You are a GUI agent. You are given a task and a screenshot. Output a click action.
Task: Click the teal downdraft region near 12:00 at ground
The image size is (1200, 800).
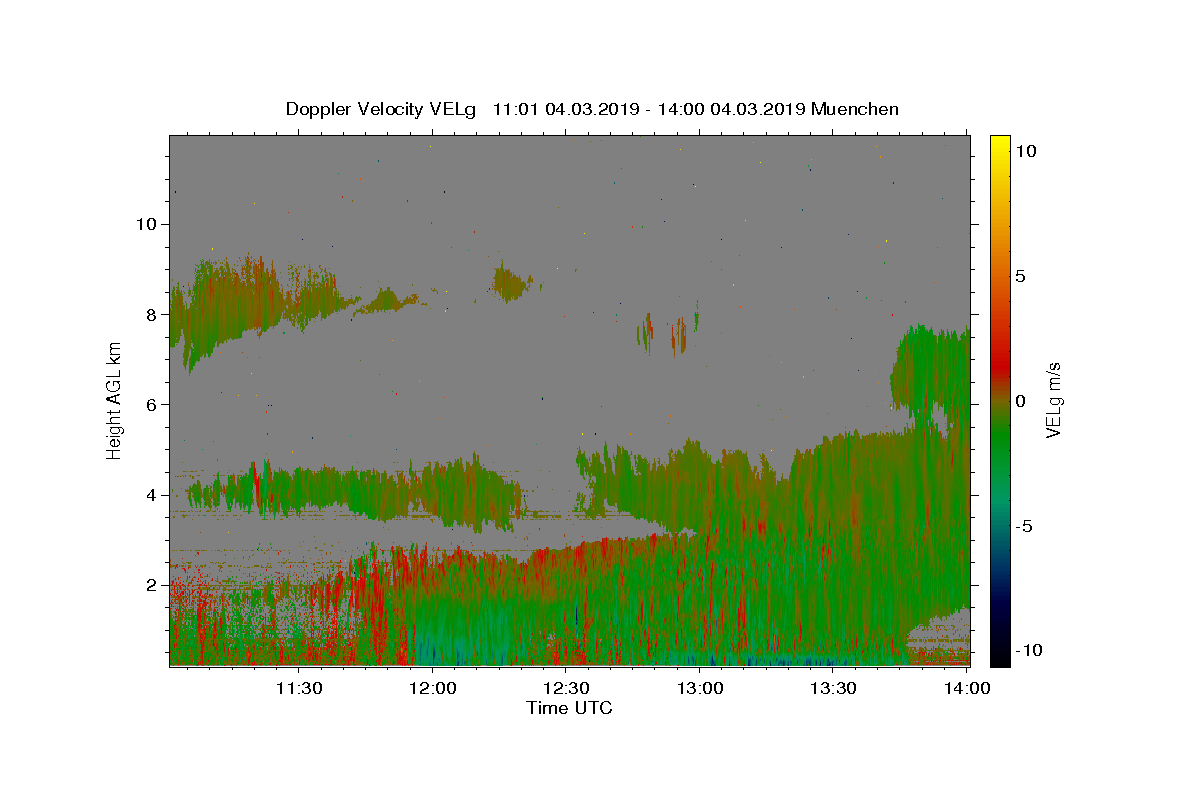point(450,640)
